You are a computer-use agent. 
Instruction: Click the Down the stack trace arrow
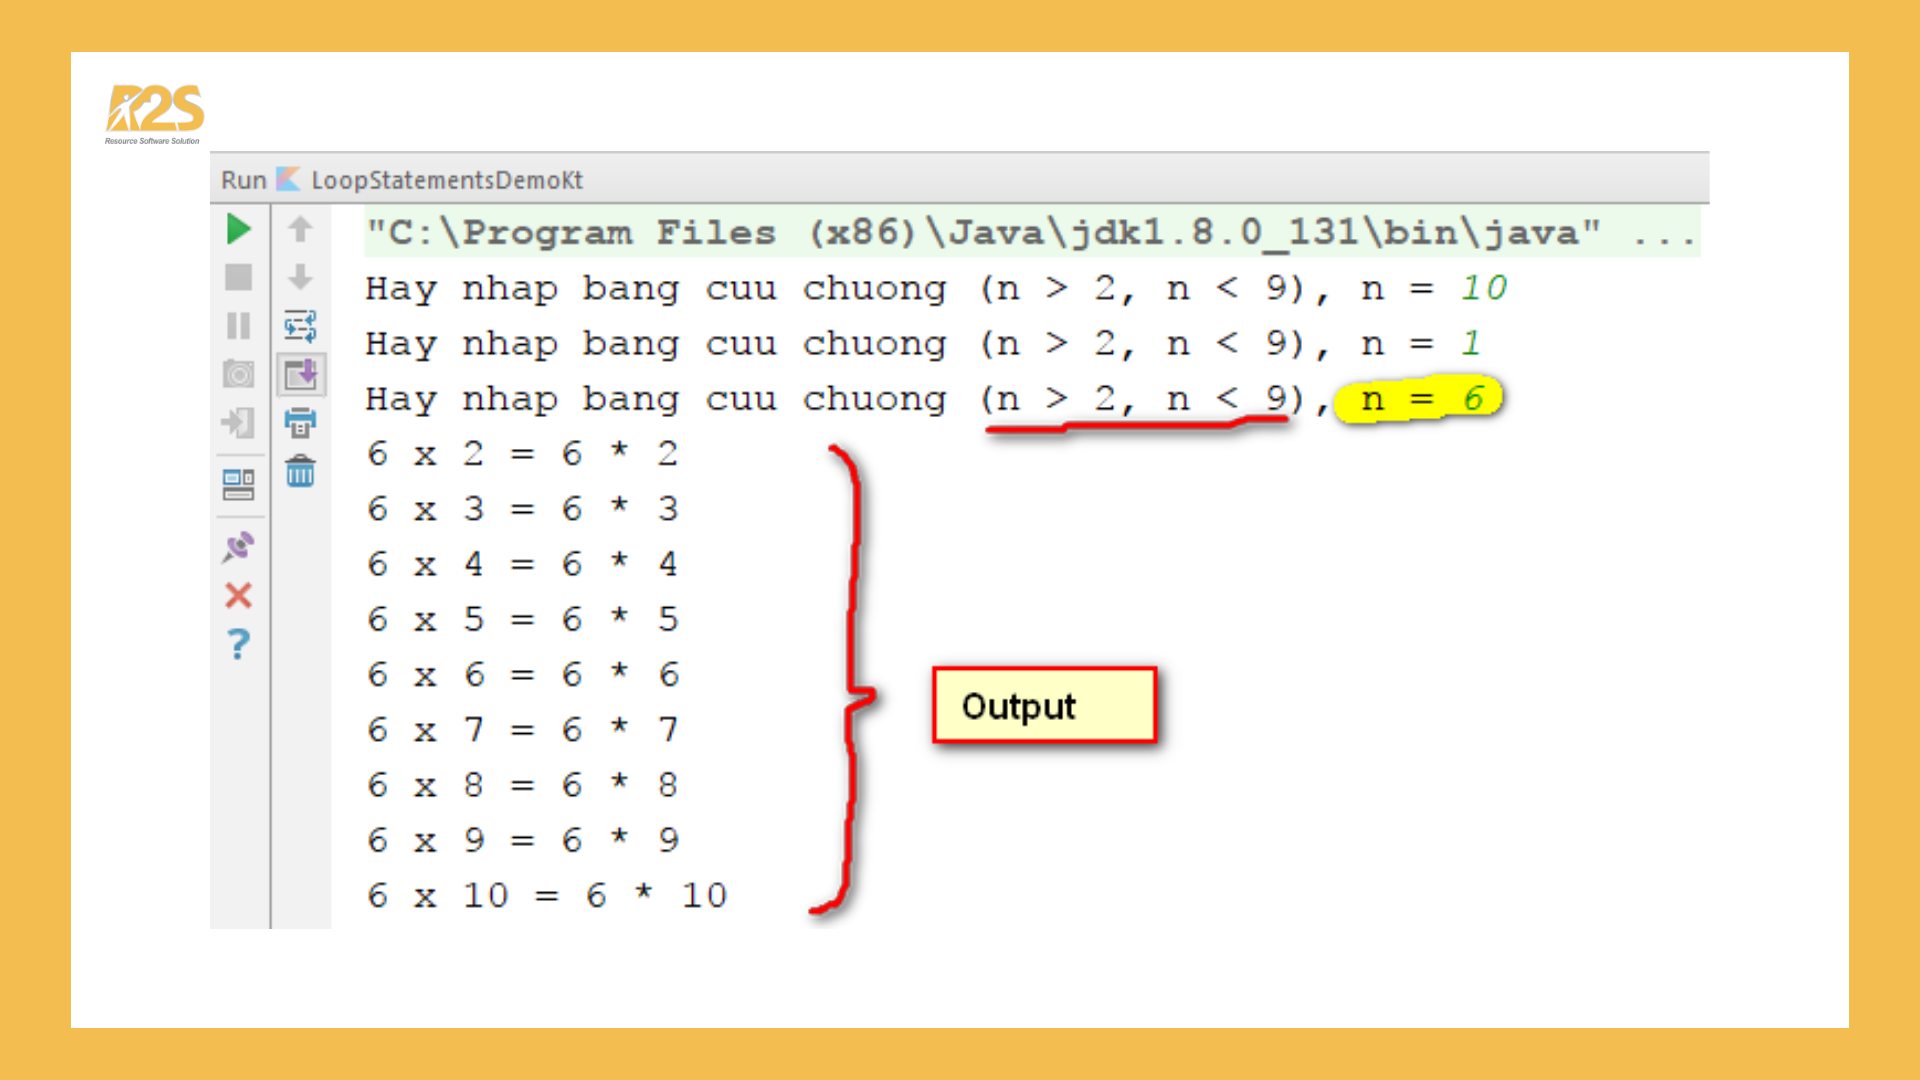300,277
